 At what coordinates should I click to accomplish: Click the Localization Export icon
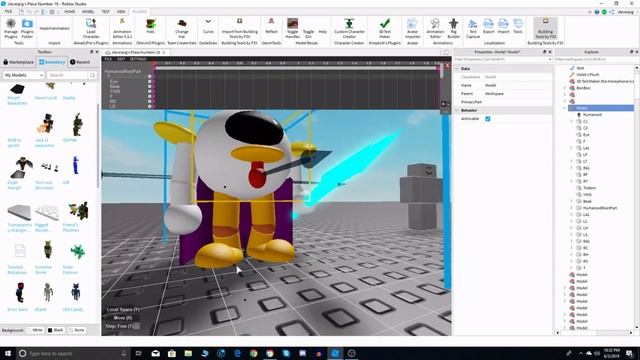489,26
